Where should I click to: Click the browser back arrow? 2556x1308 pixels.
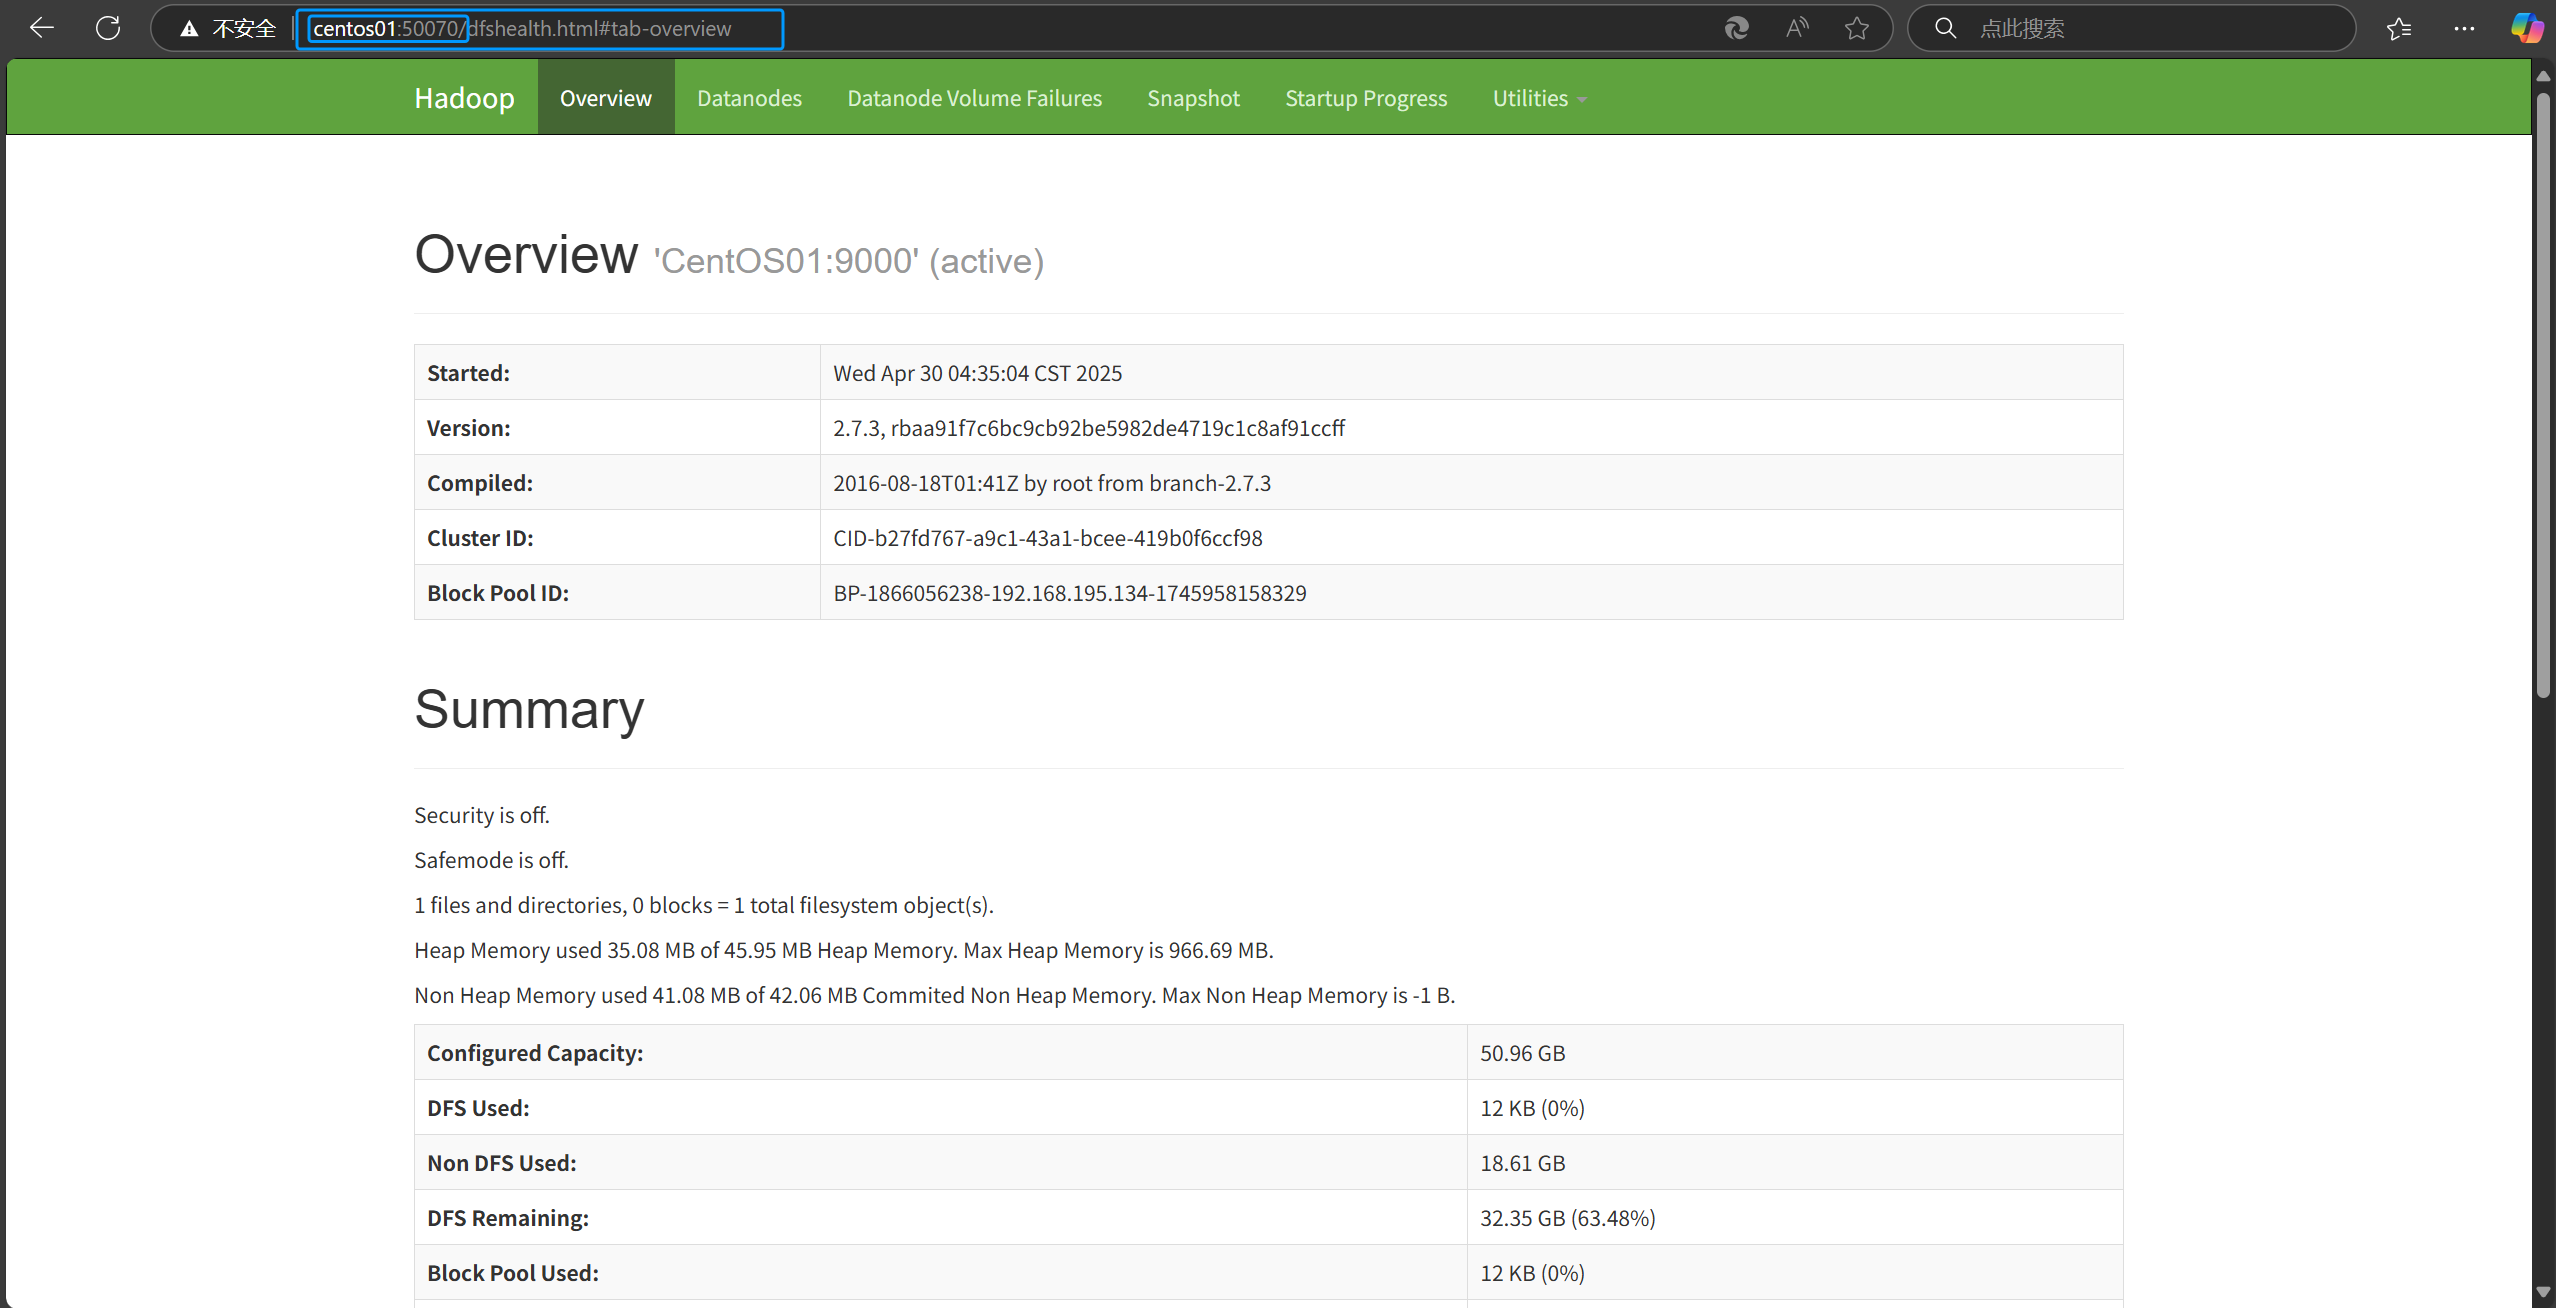click(42, 28)
